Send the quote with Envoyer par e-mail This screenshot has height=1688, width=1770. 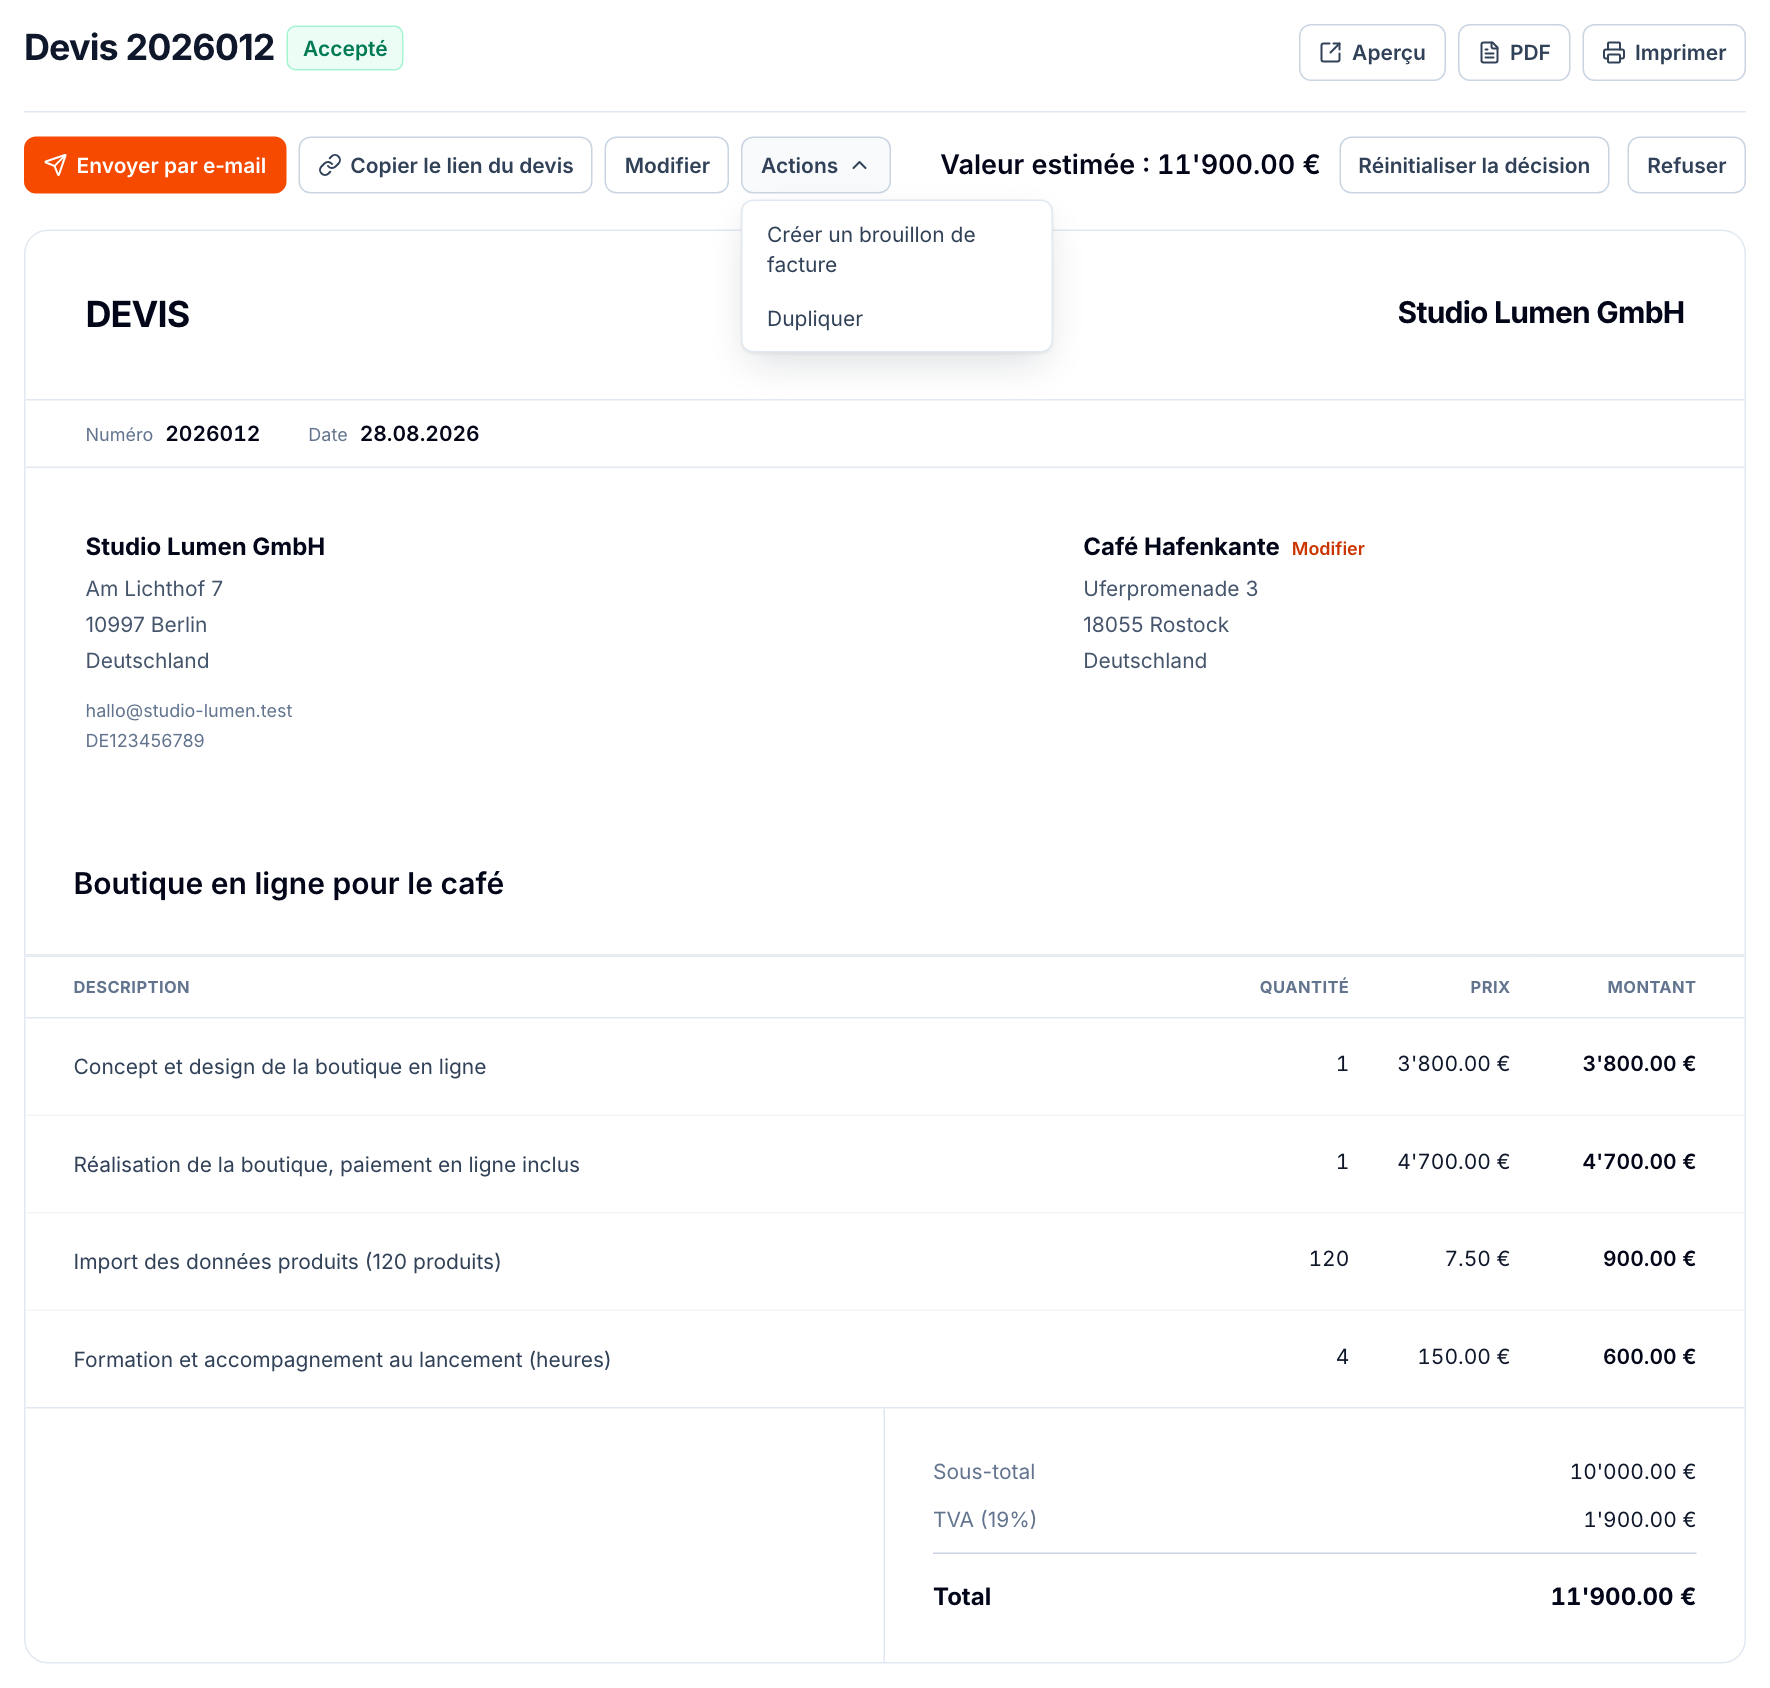click(x=155, y=165)
